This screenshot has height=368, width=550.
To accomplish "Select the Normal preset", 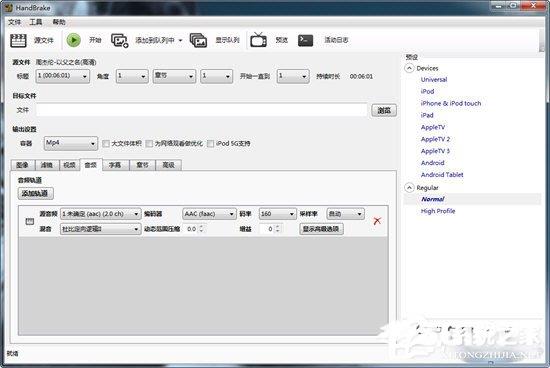I will (x=433, y=199).
